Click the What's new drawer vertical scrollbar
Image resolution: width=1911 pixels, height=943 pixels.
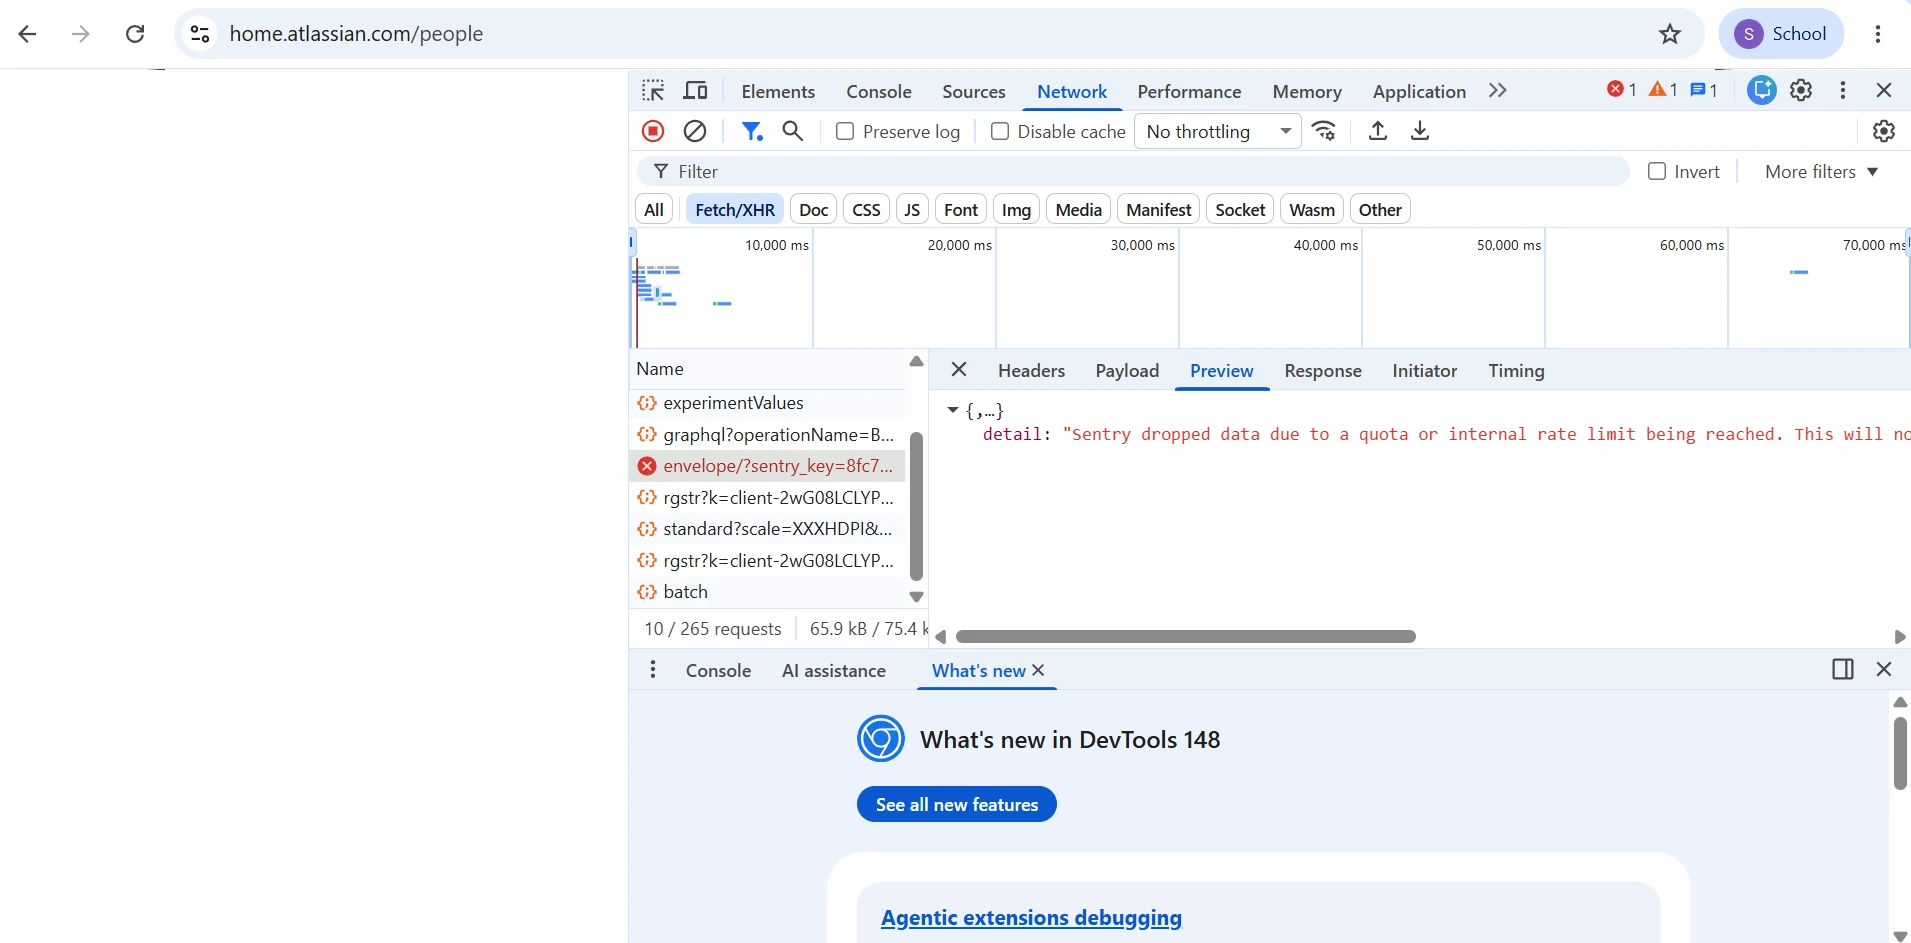pos(1900,753)
